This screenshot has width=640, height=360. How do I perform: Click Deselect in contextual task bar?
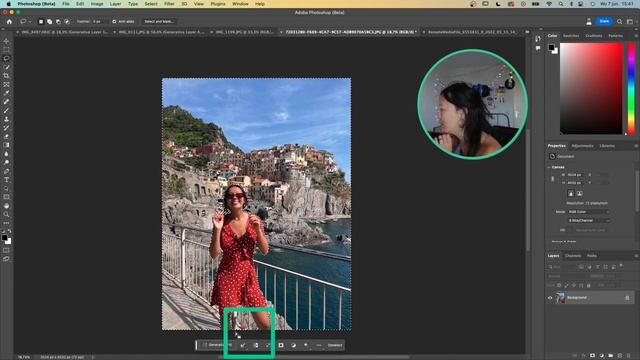335,345
